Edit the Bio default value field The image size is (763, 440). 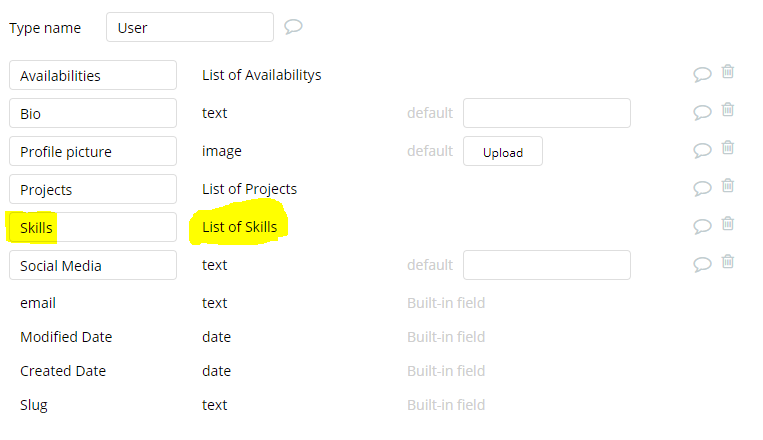pos(546,113)
